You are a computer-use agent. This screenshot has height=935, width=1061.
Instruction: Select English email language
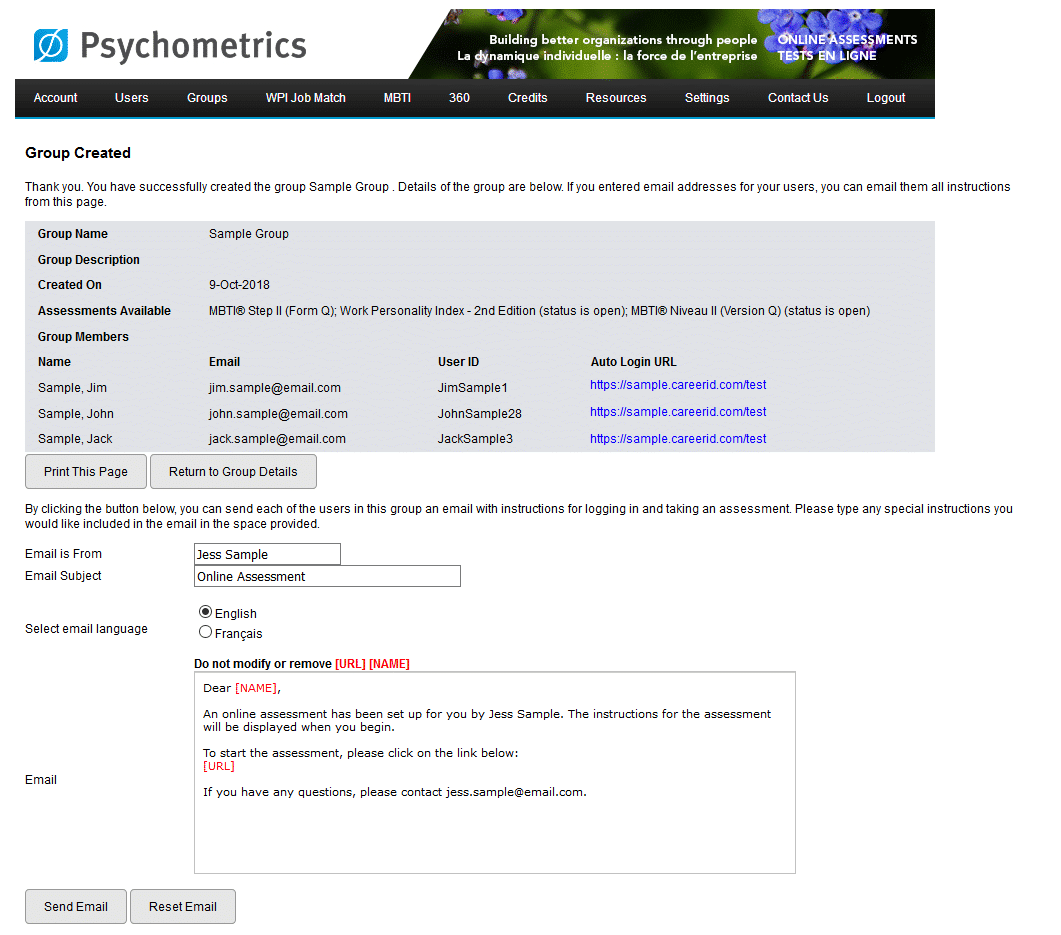[205, 612]
